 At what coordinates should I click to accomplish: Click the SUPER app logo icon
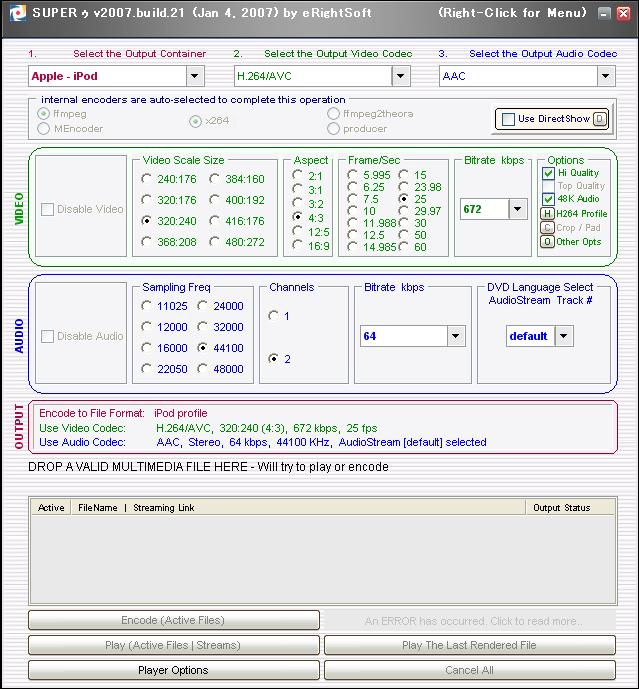[18, 13]
